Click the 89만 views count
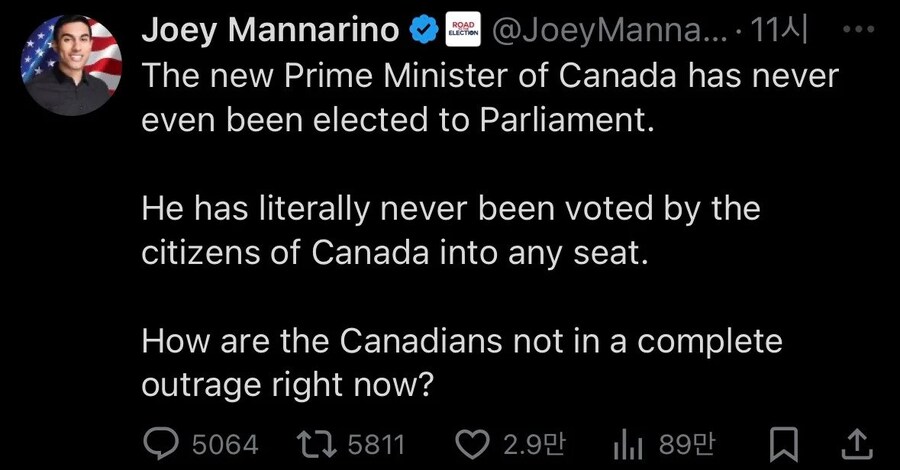Viewport: 900px width, 470px height. 687,443
